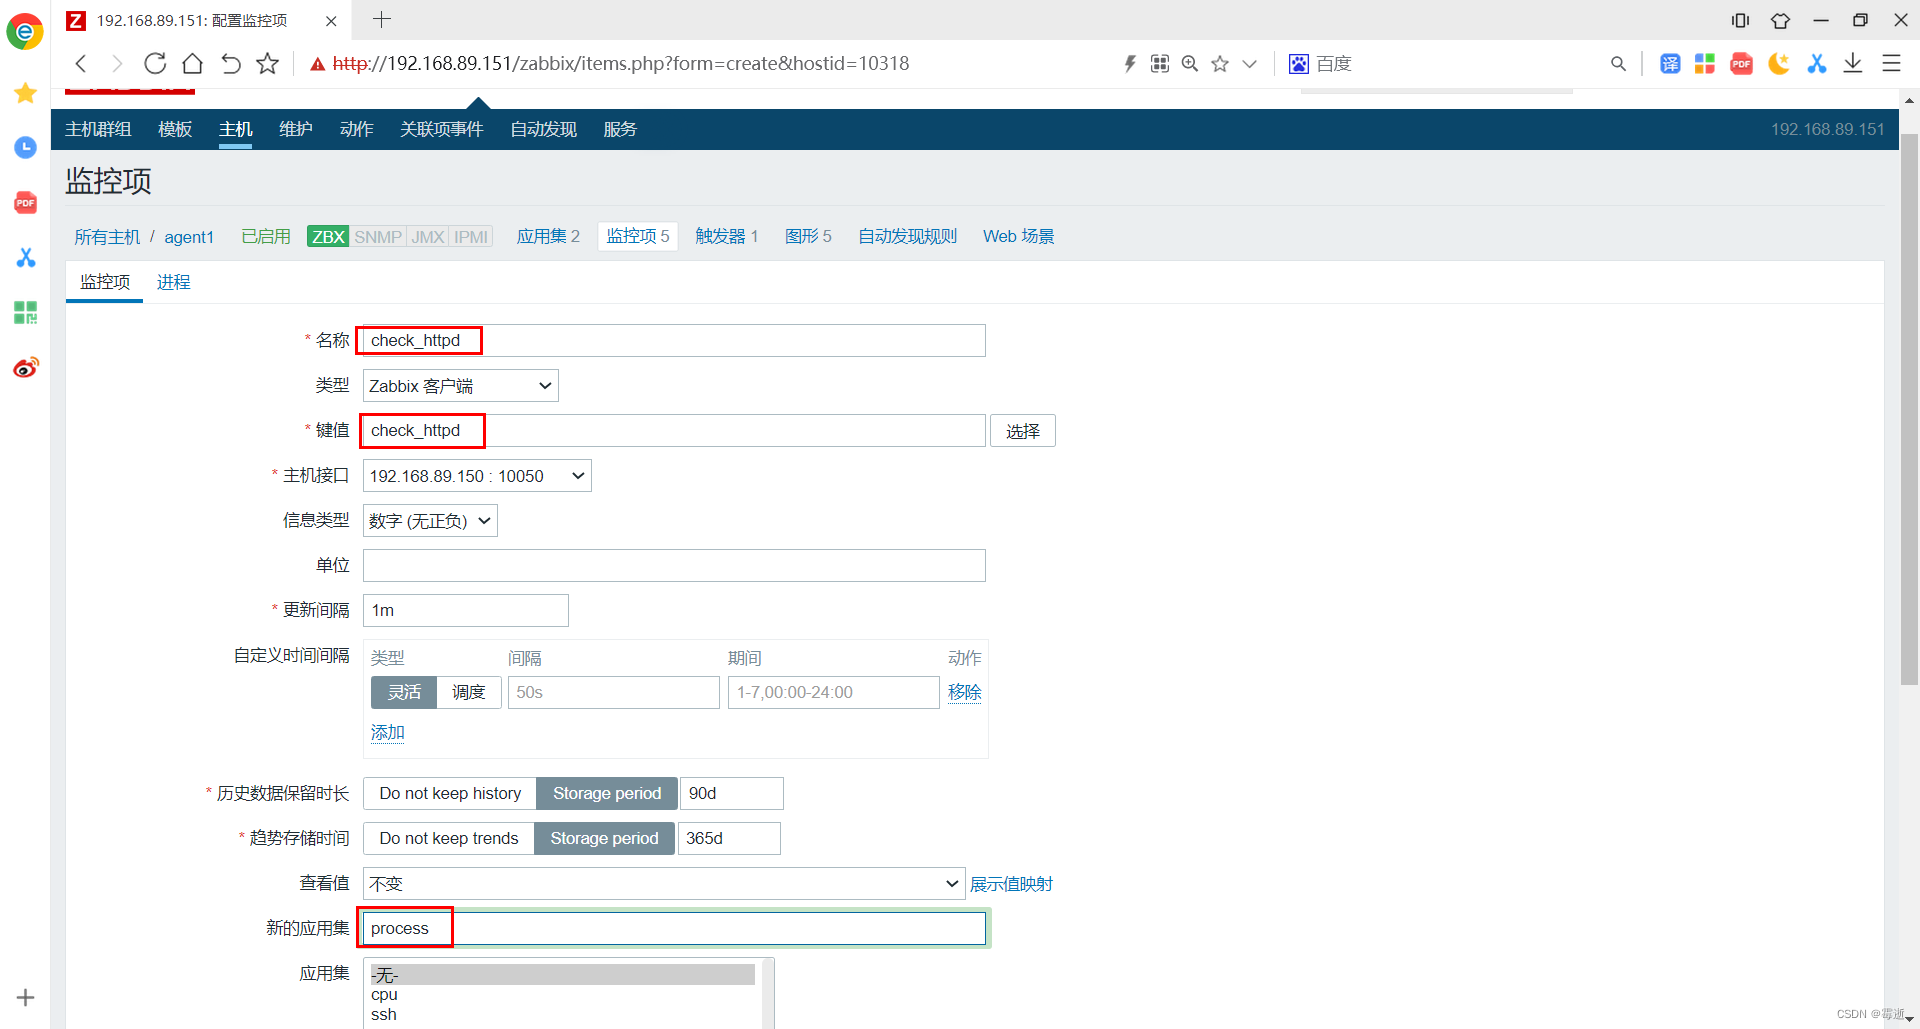Image resolution: width=1920 pixels, height=1029 pixels.
Task: Click the undo/restore closed tab icon
Action: tap(231, 64)
